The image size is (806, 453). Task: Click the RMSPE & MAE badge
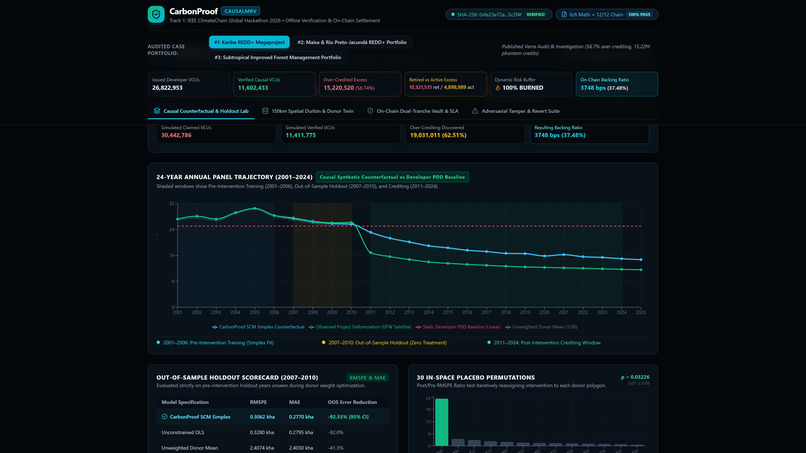pos(368,377)
